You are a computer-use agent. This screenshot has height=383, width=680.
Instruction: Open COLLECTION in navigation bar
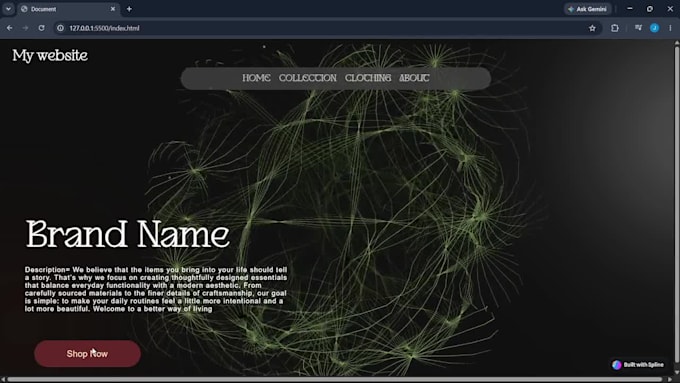coord(307,78)
